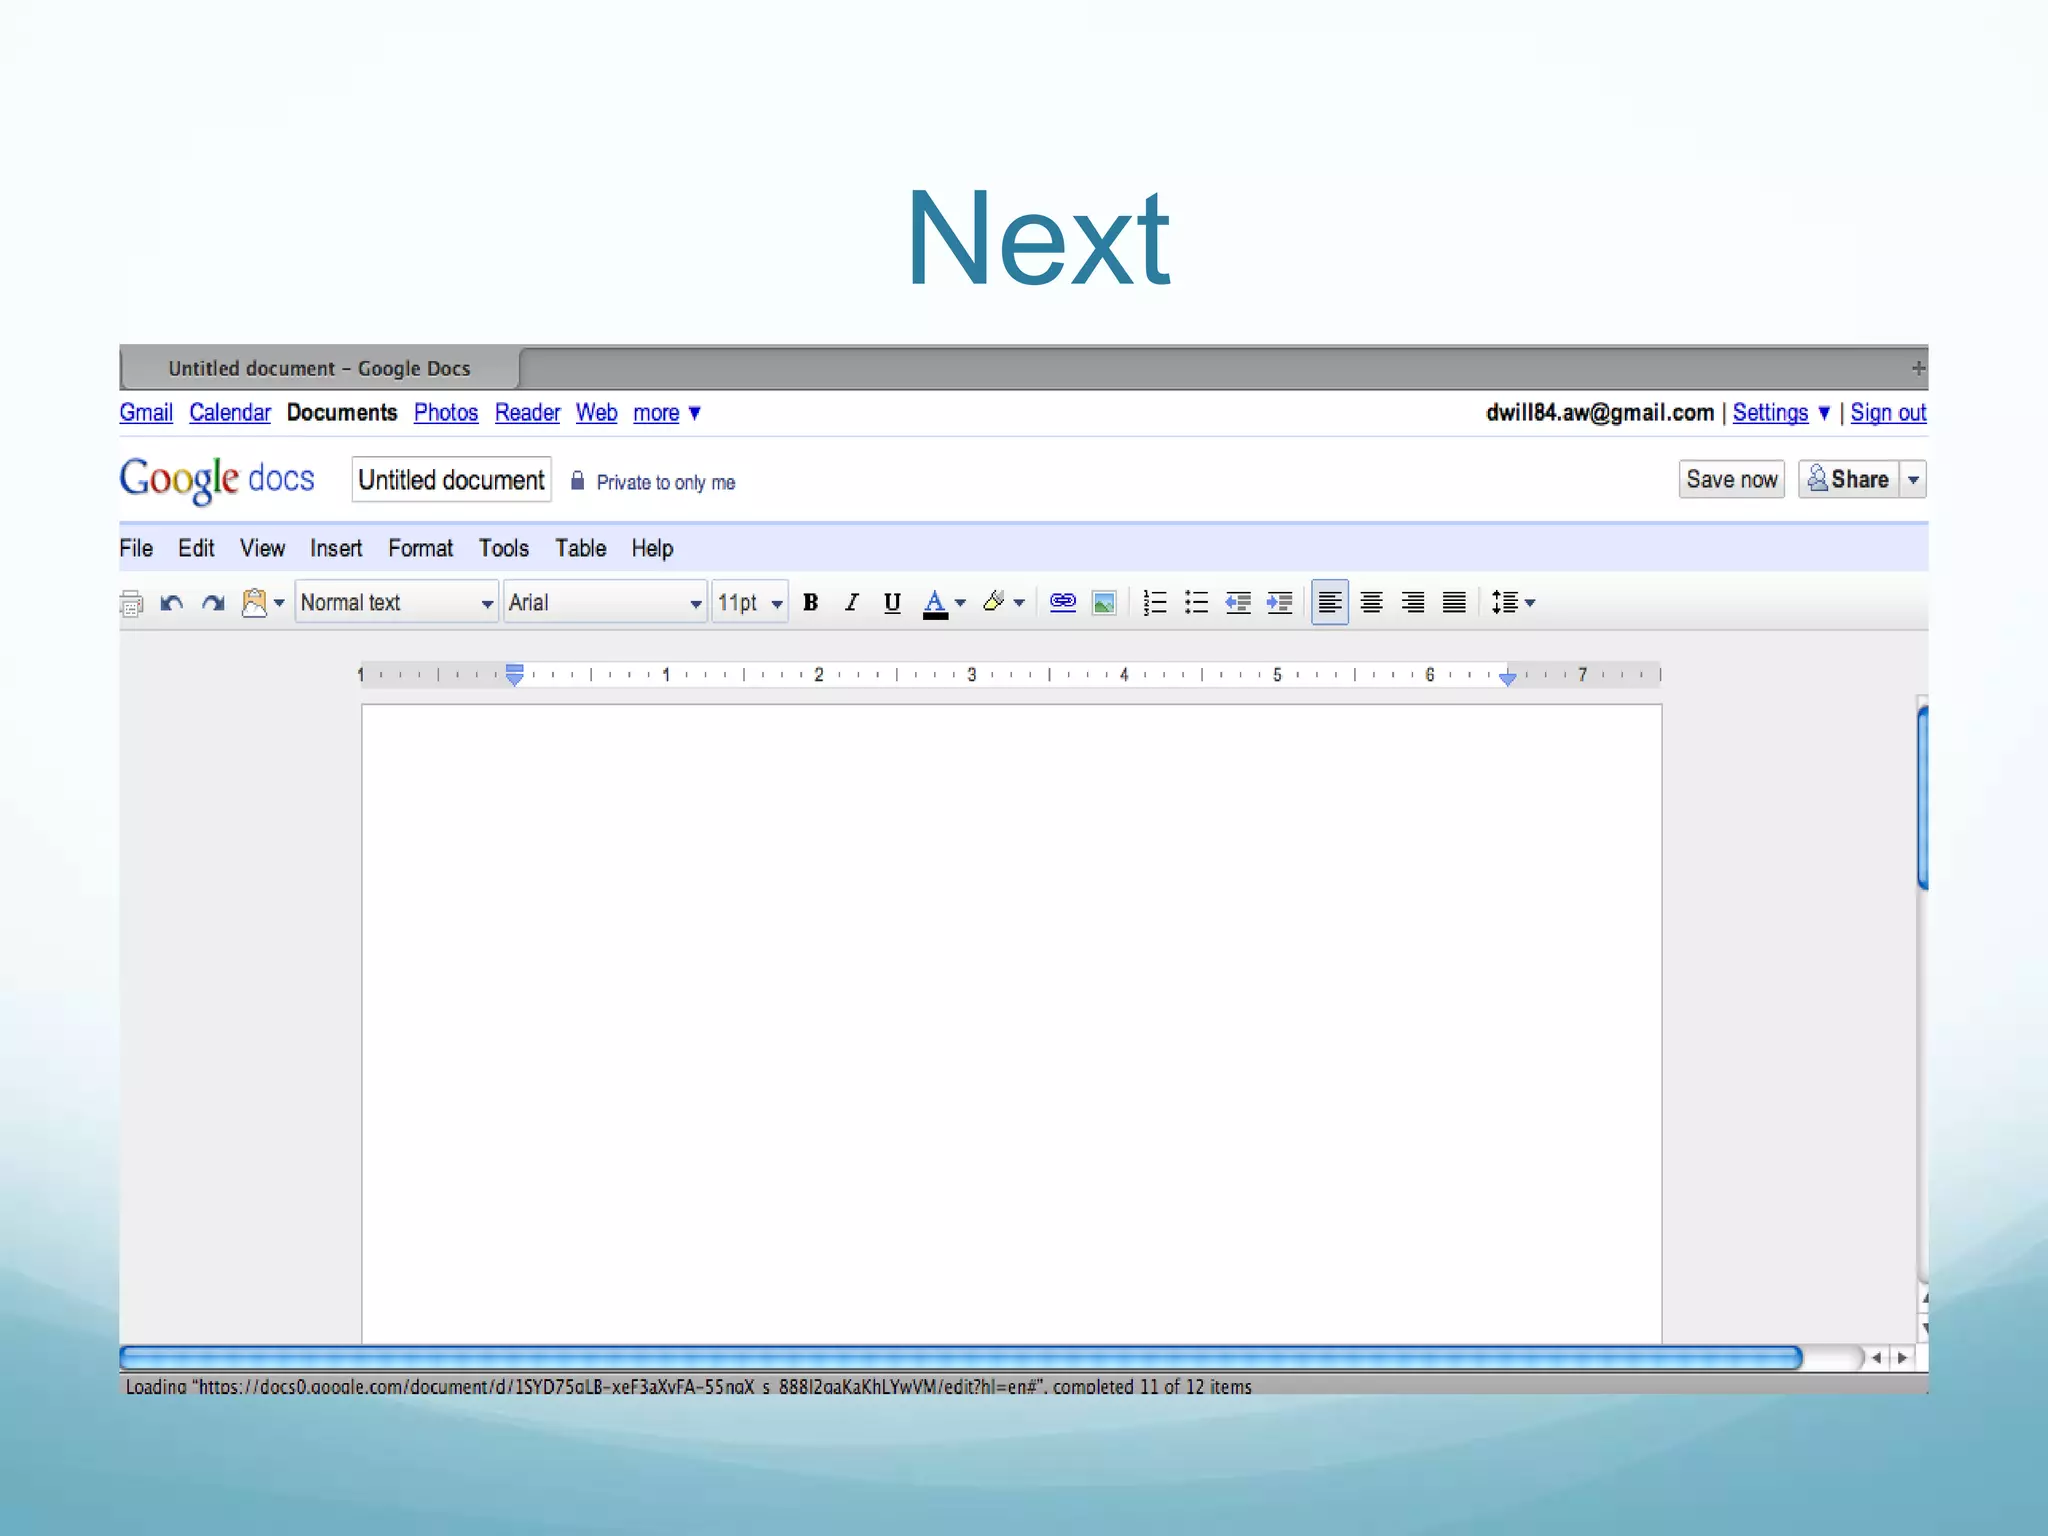2048x1536 pixels.
Task: Click the Insert image icon
Action: 1104,603
